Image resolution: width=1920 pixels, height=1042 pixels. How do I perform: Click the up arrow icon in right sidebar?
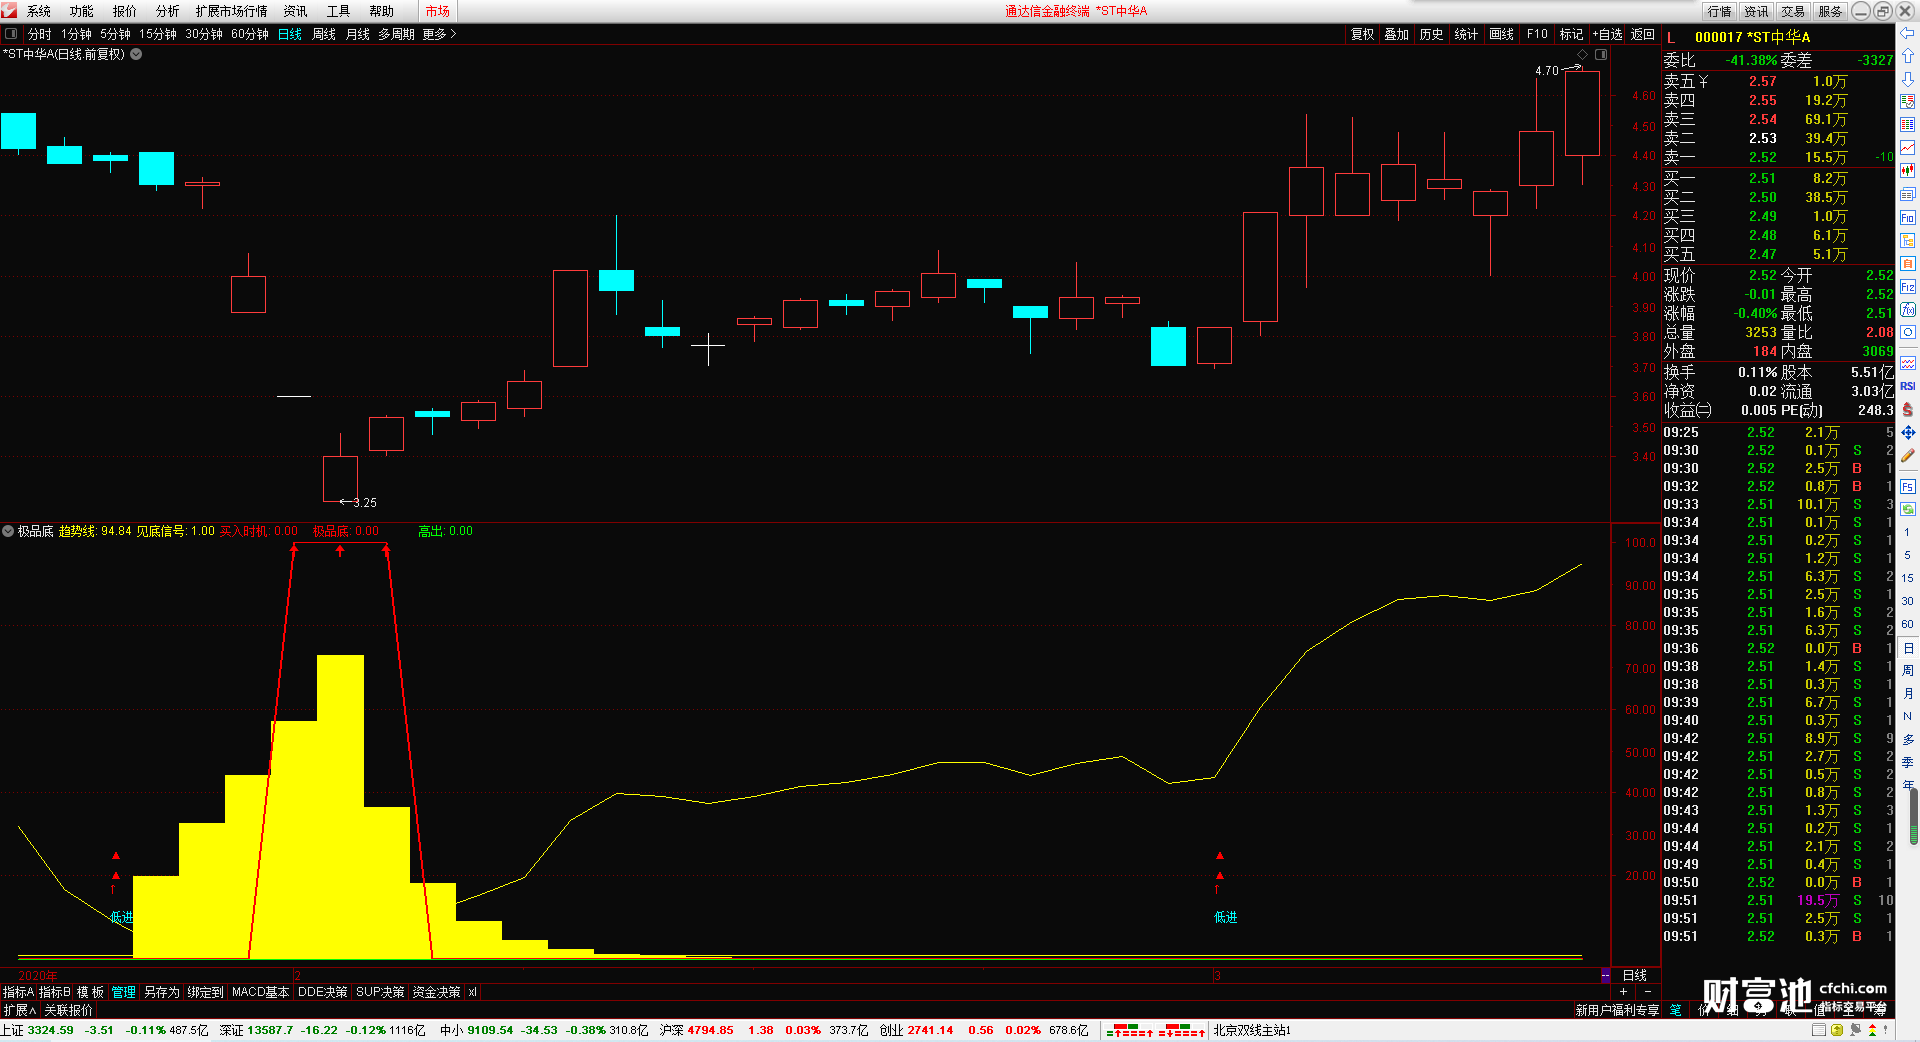tap(1908, 55)
